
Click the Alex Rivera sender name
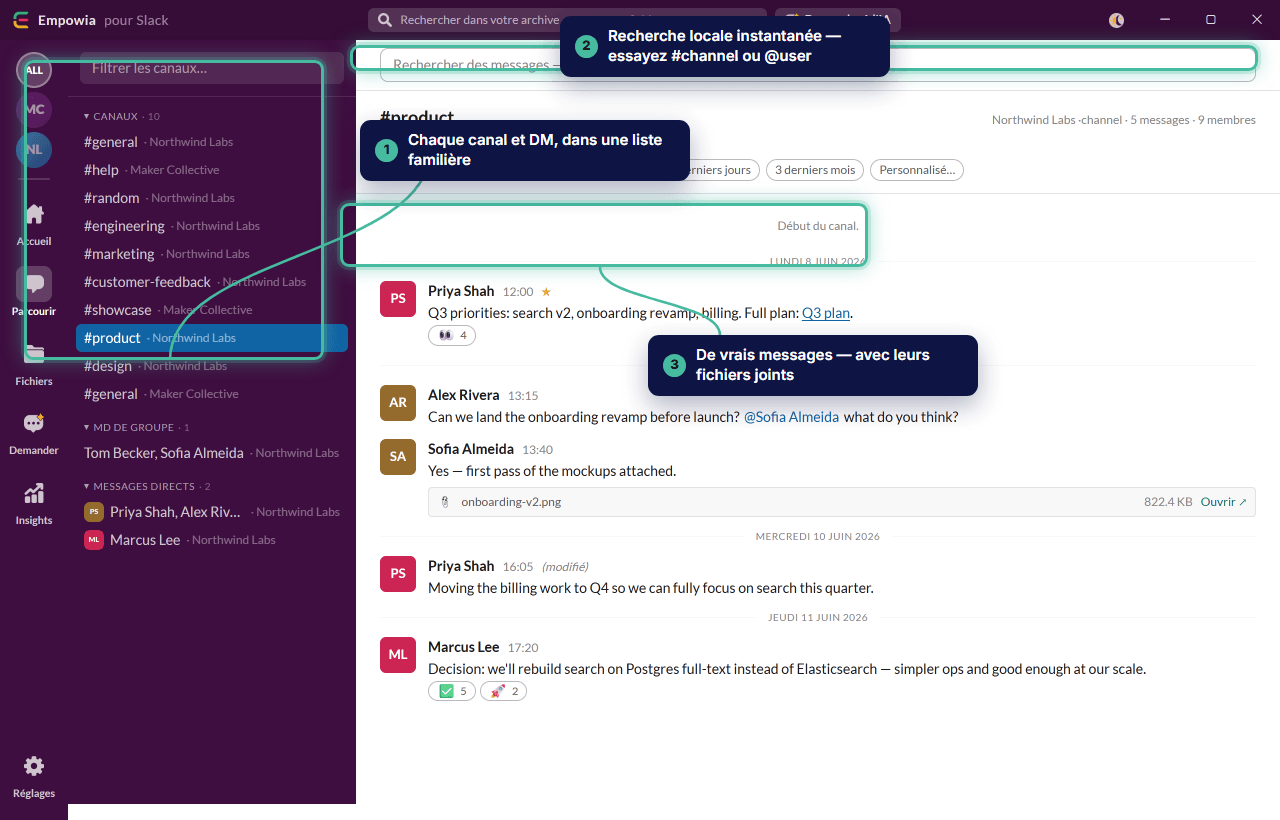coord(464,396)
